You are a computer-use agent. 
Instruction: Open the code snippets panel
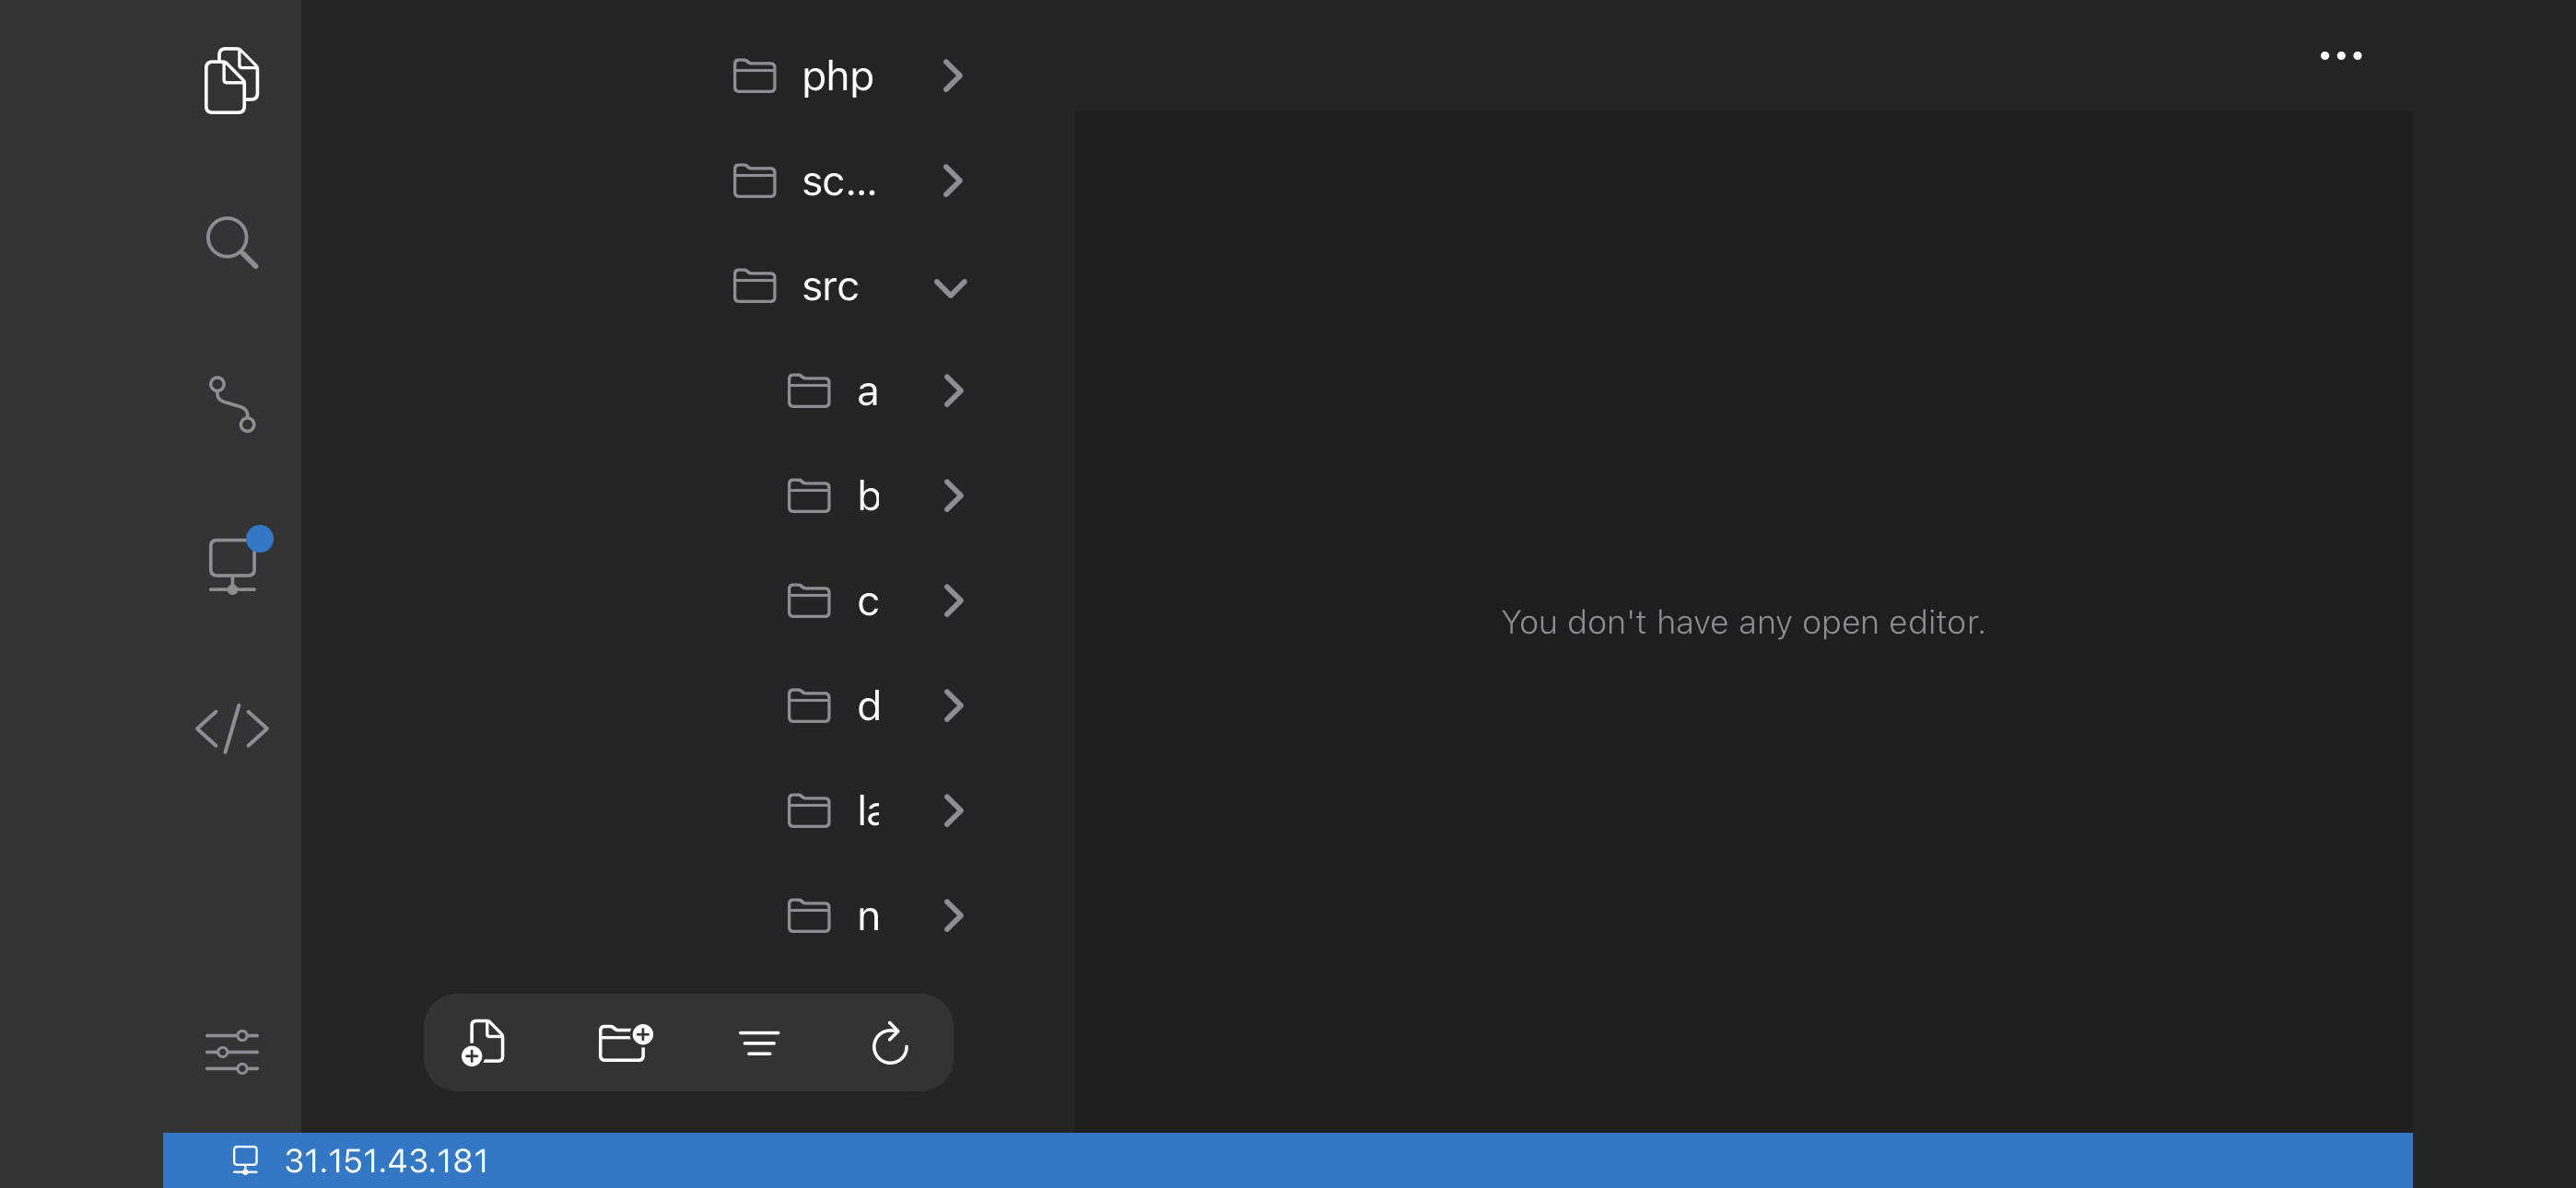click(232, 728)
